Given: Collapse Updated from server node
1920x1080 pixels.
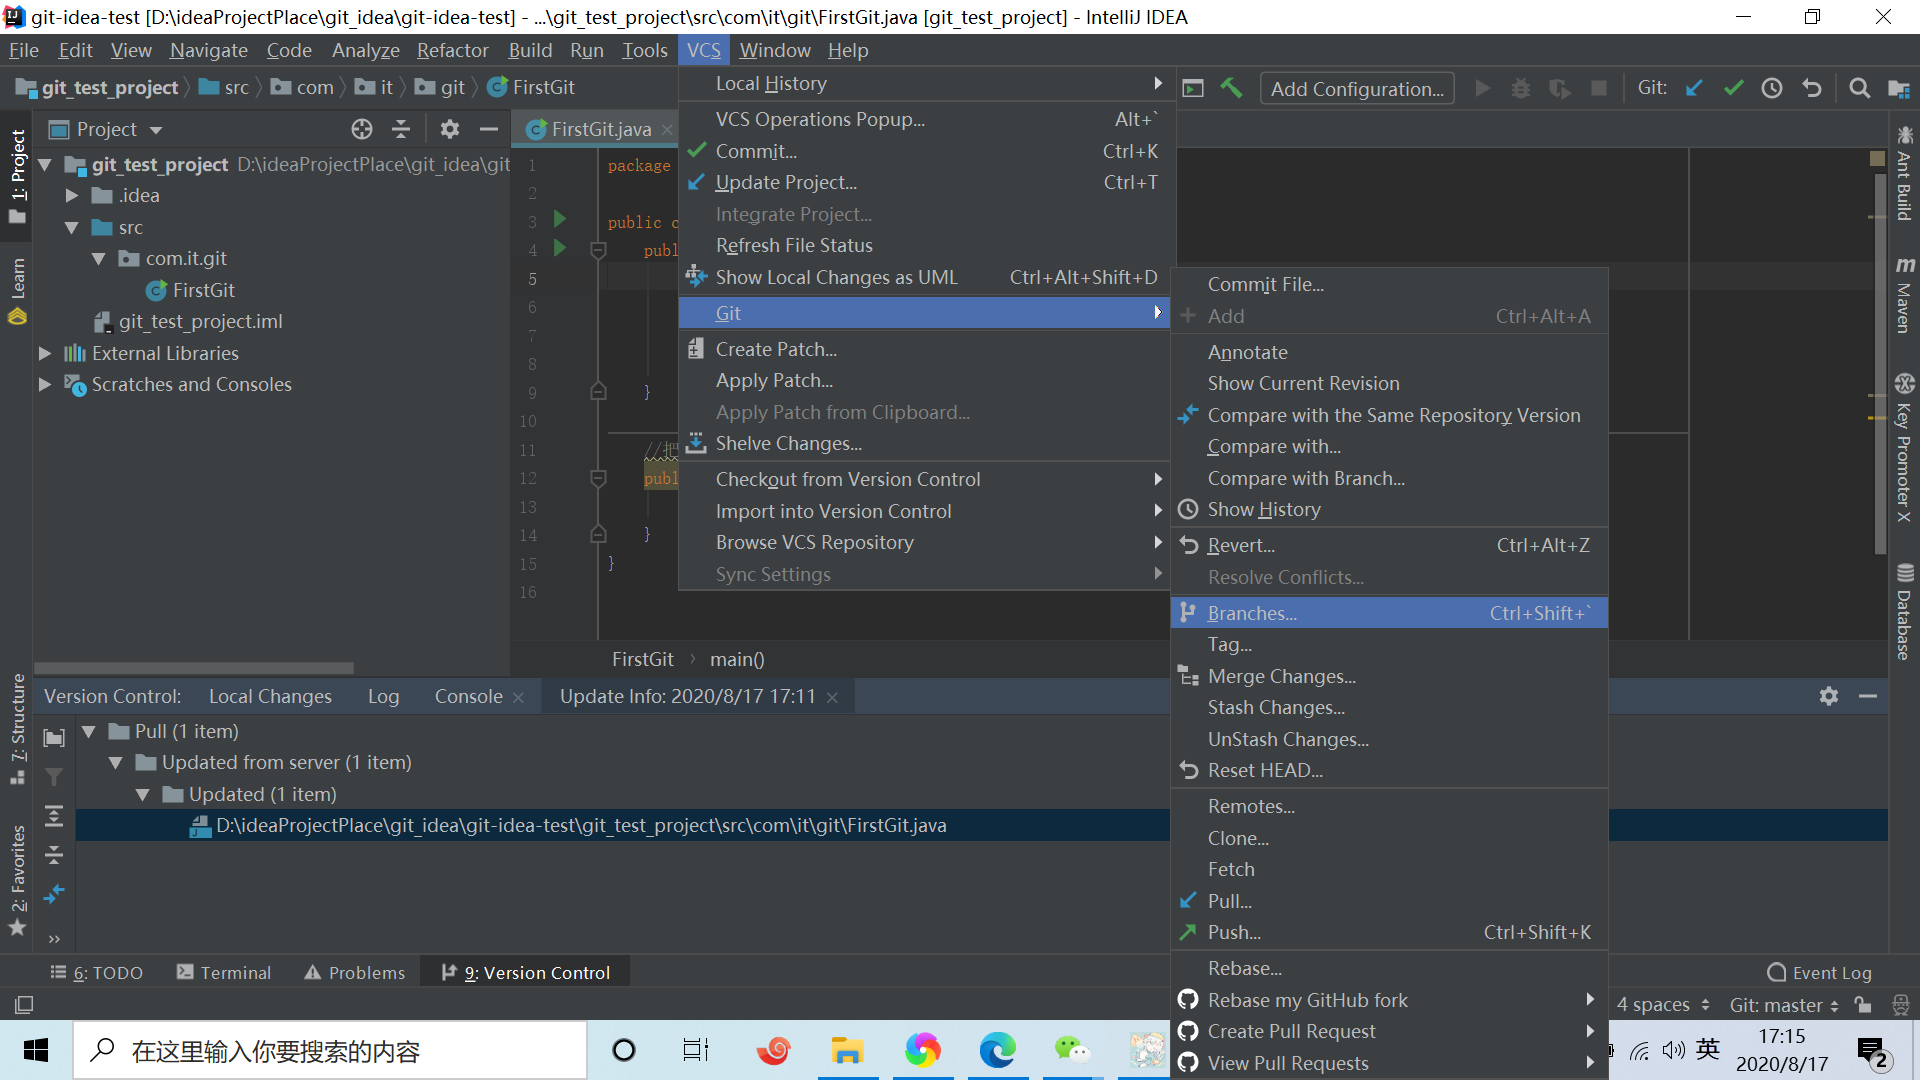Looking at the screenshot, I should point(115,763).
